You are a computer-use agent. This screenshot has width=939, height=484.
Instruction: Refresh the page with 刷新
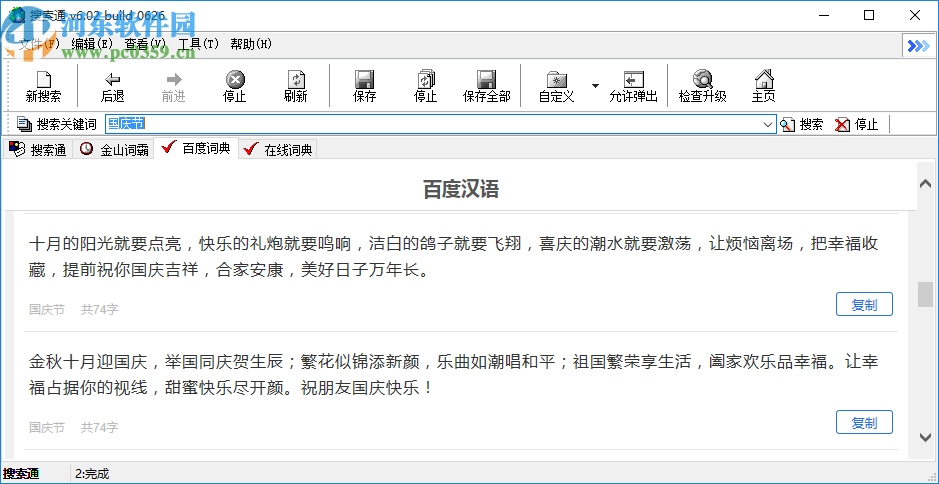(x=296, y=86)
